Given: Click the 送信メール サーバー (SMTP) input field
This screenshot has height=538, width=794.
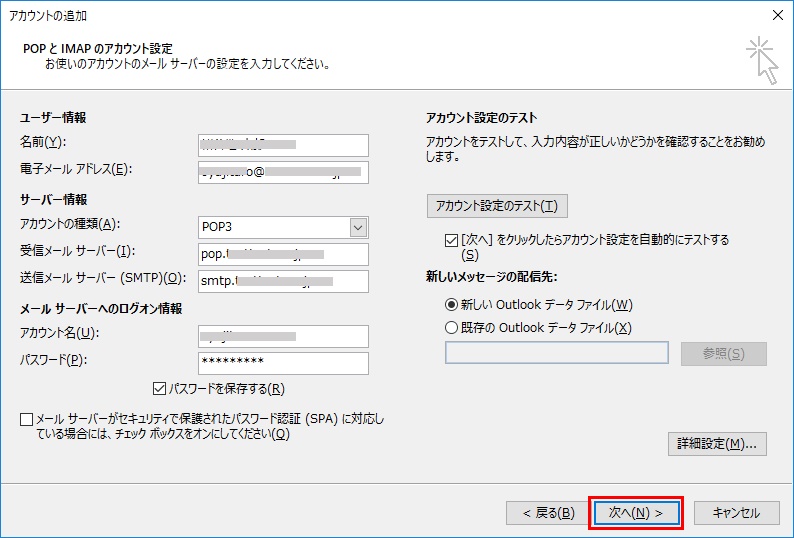Looking at the screenshot, I should point(283,281).
